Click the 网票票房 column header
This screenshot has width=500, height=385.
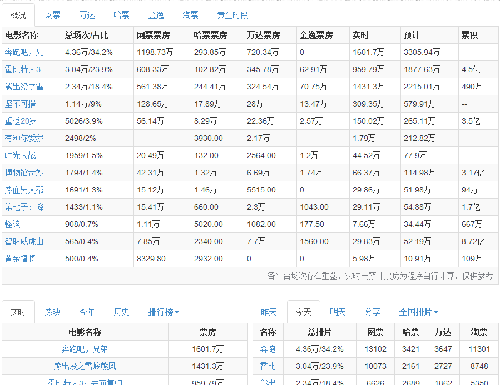point(153,35)
